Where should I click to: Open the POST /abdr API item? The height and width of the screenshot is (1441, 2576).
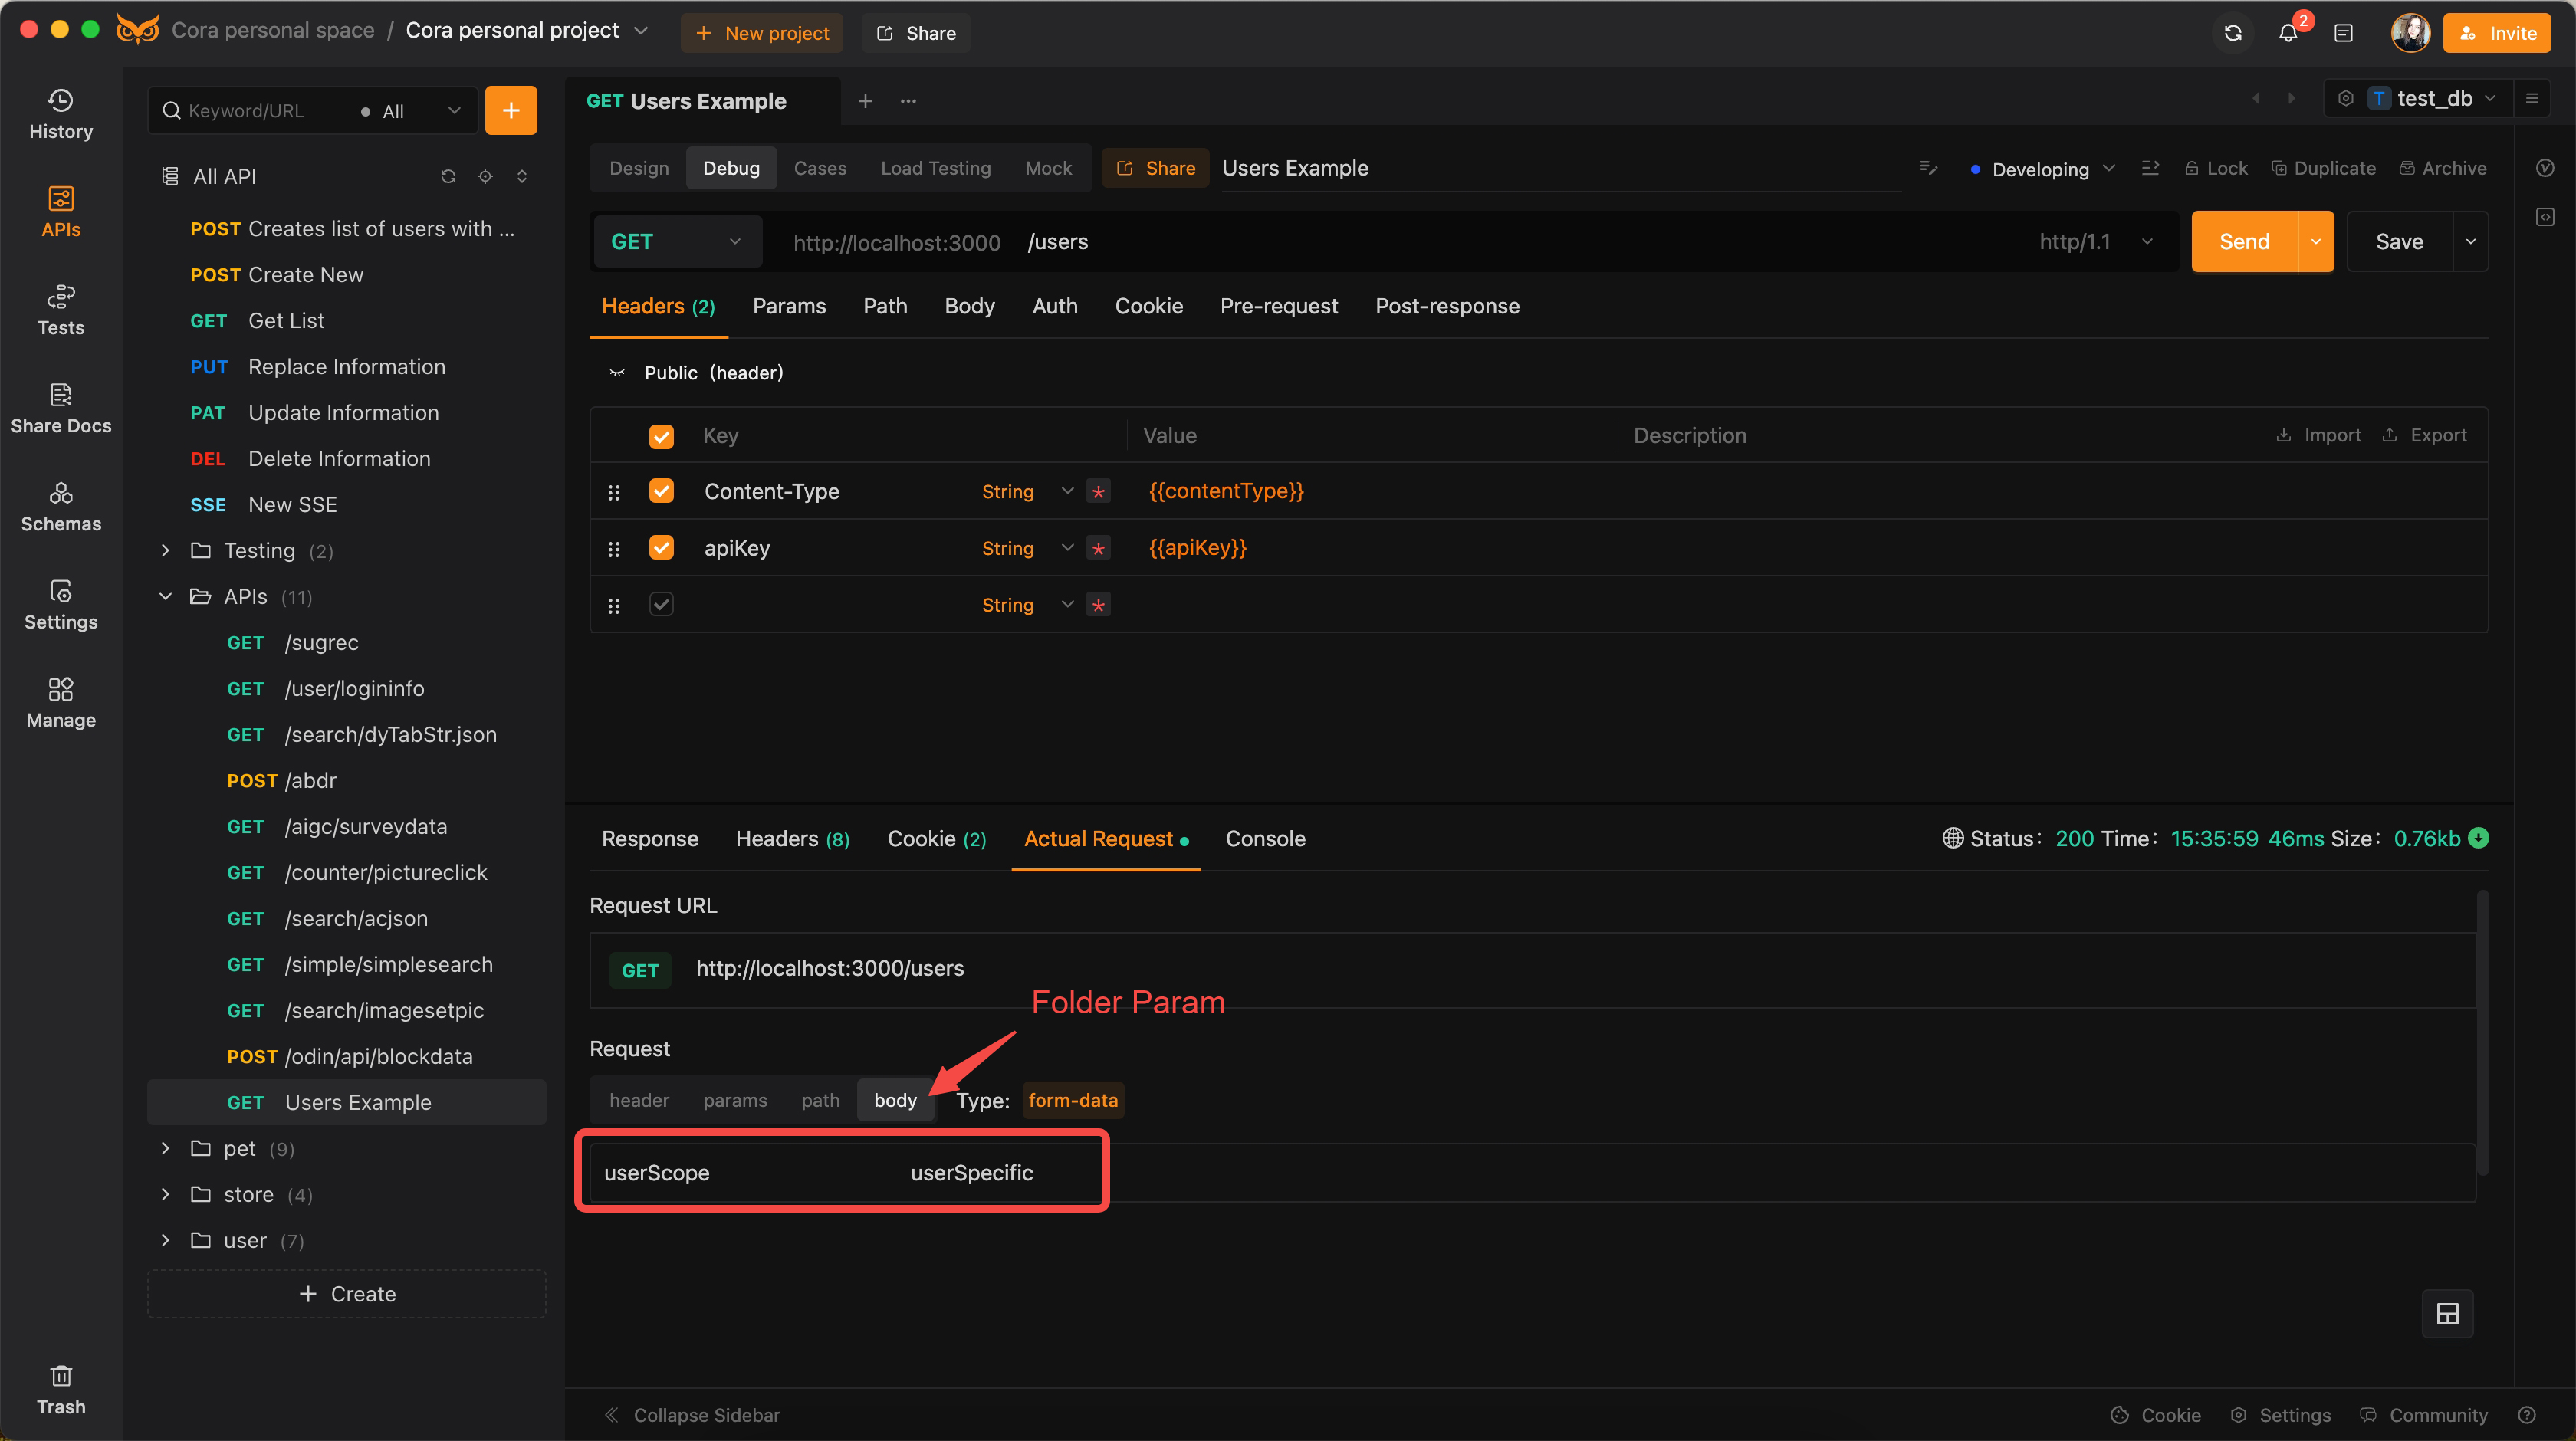coord(346,780)
